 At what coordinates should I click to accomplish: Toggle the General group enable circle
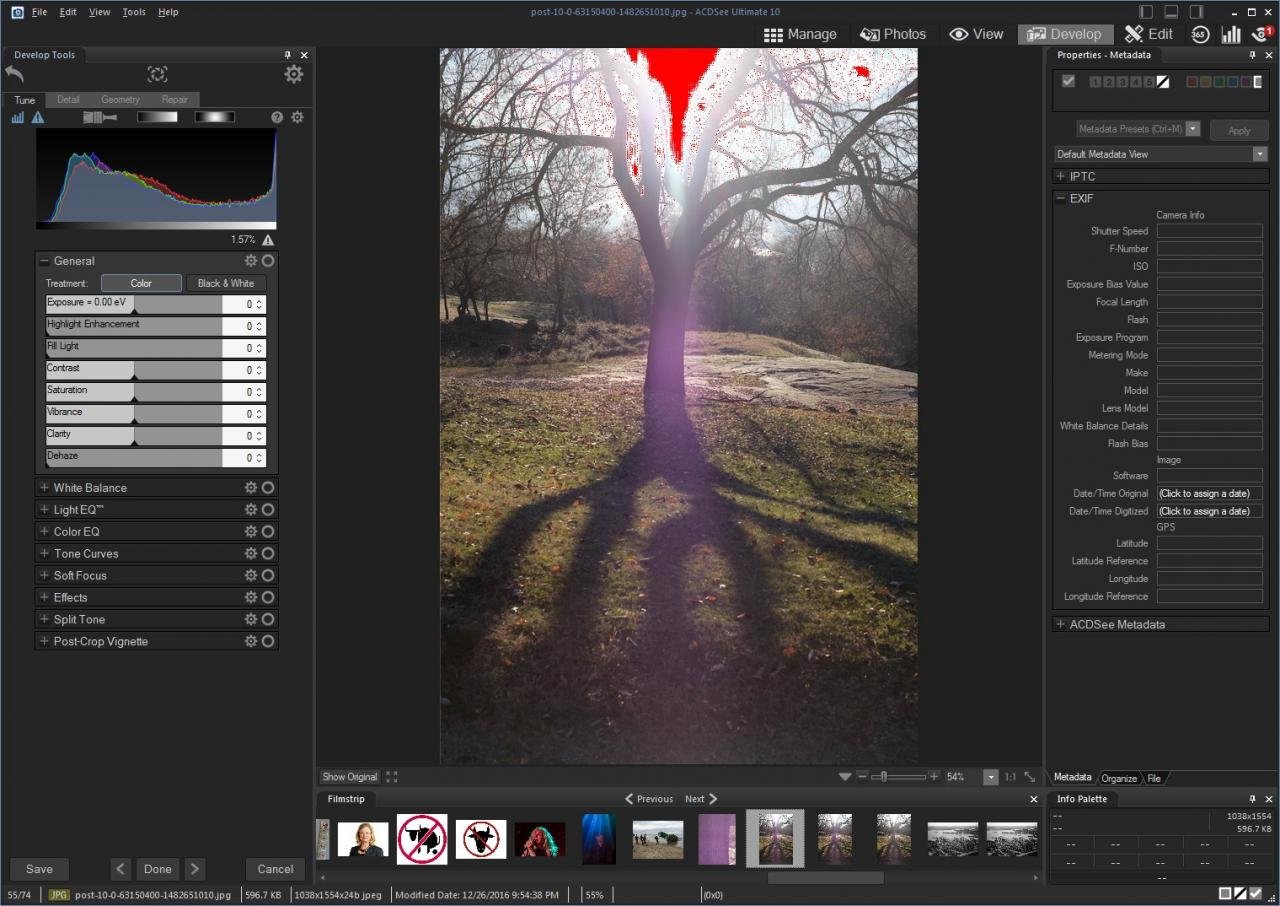point(268,261)
